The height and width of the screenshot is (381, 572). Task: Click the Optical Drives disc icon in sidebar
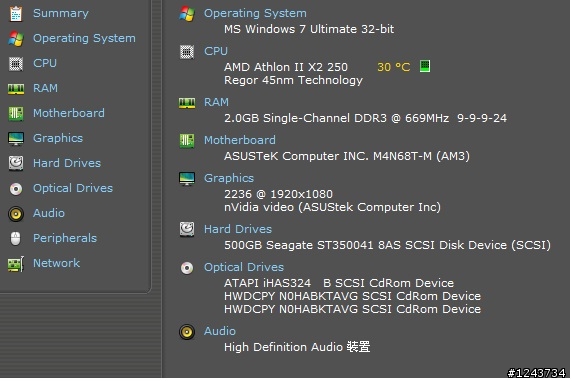point(16,189)
